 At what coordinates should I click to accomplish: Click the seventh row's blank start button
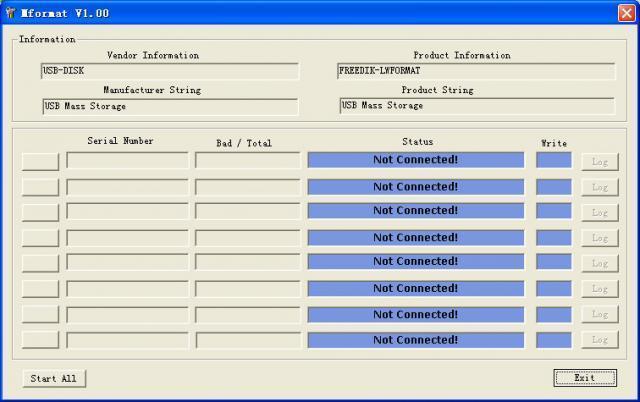40,314
